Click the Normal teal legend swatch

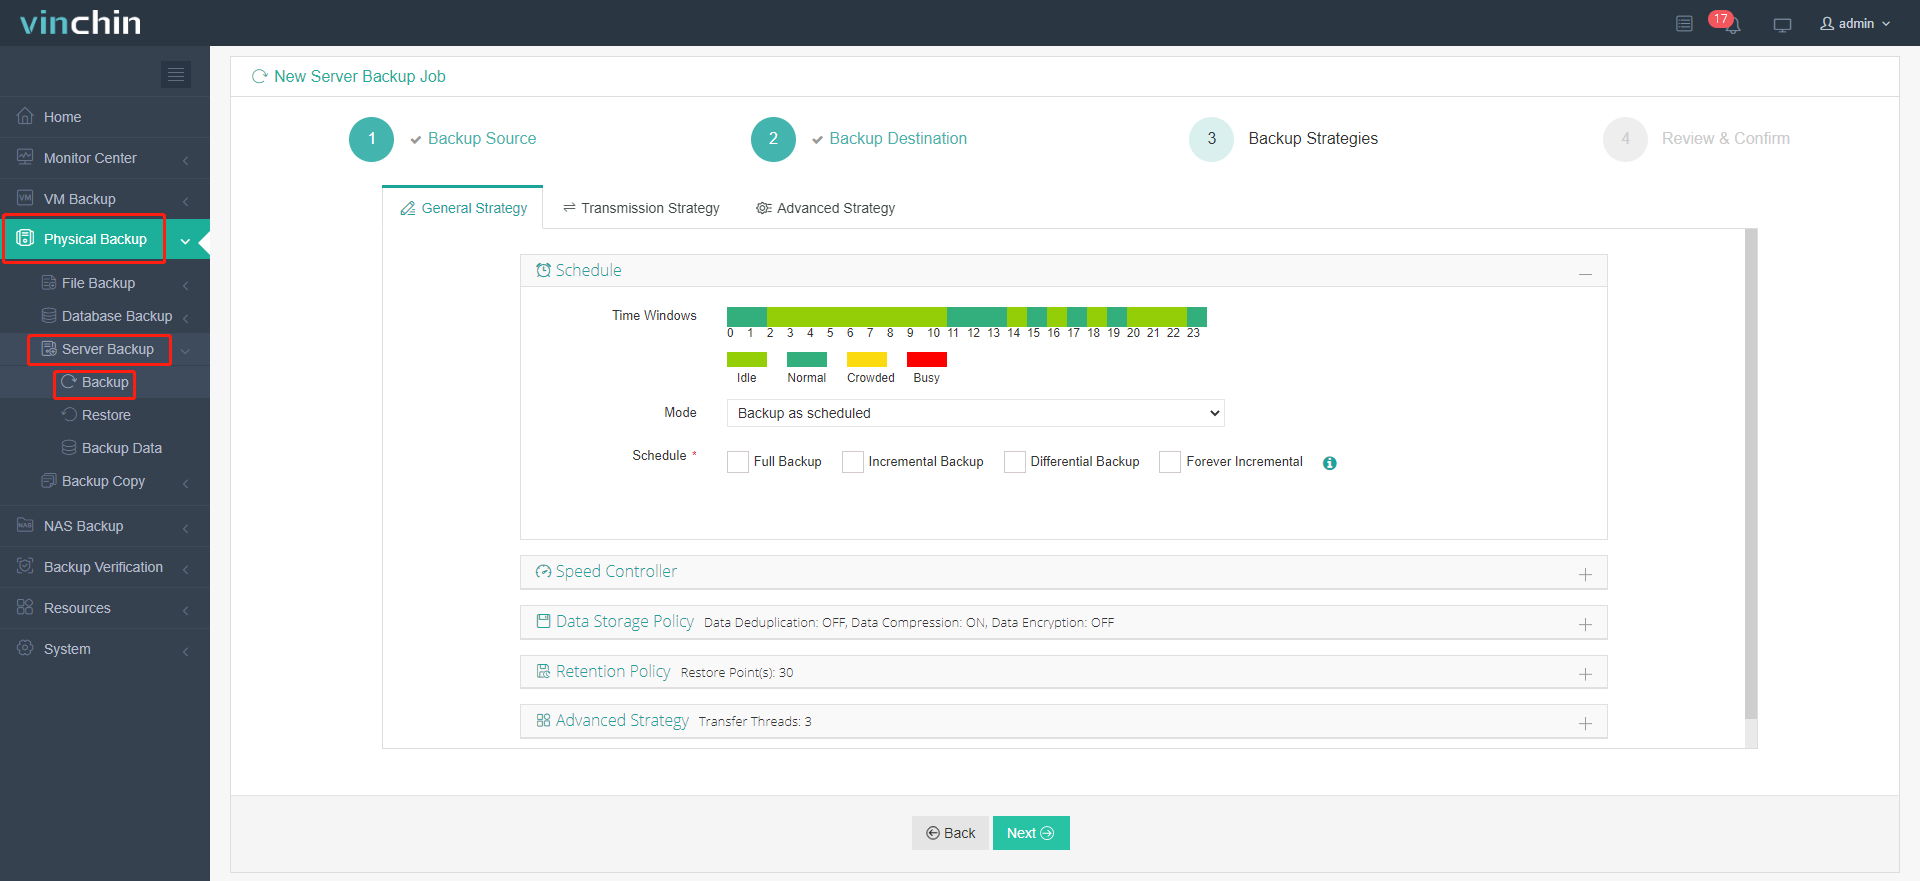click(807, 359)
